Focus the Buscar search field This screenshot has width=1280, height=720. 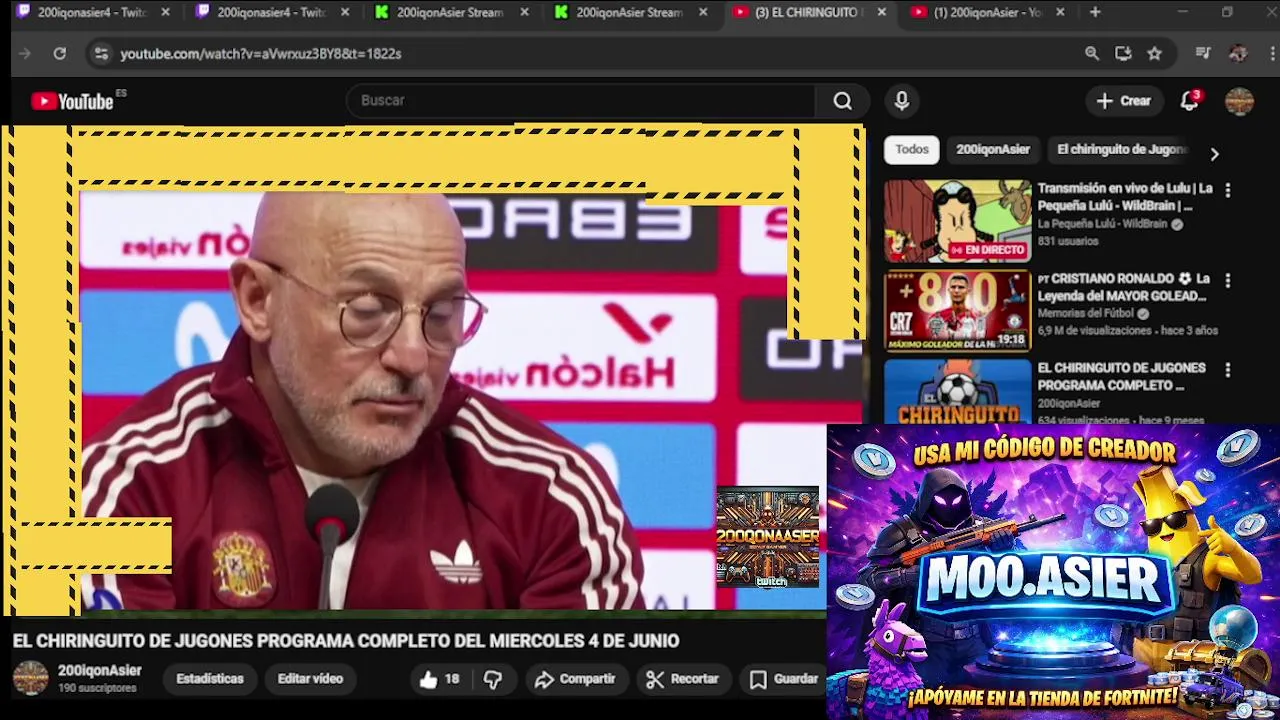click(580, 100)
